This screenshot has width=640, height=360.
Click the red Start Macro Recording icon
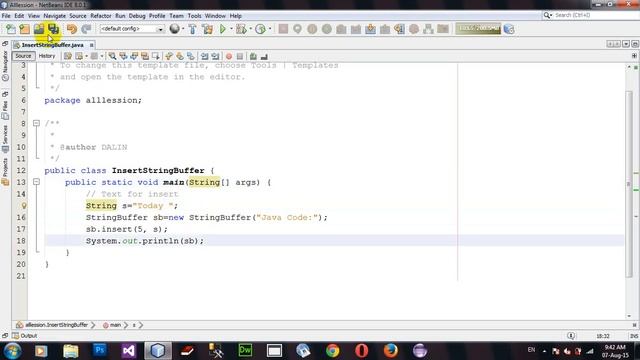(x=229, y=56)
